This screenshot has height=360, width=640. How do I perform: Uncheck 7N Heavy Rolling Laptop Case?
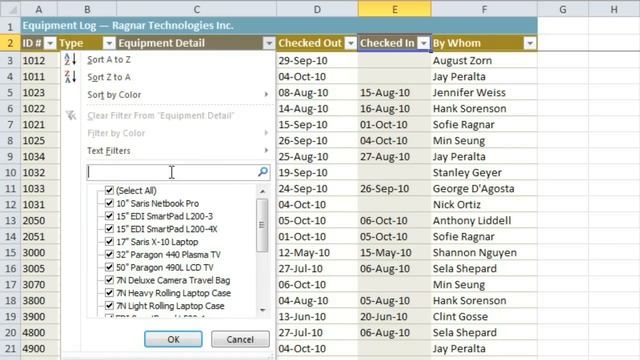pos(109,293)
